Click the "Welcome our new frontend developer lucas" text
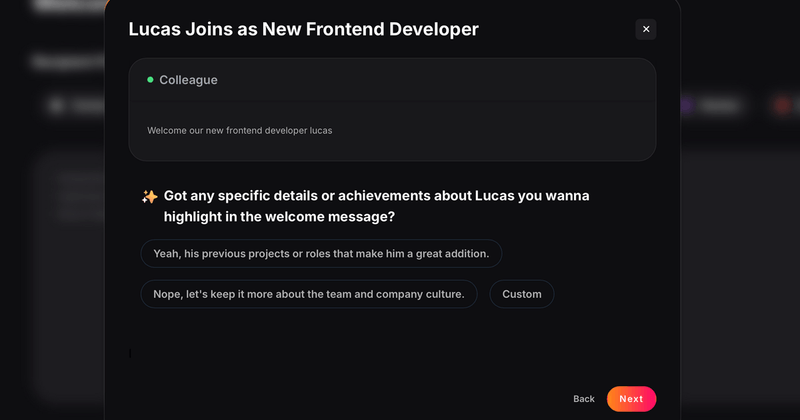This screenshot has height=420, width=800. coord(240,130)
